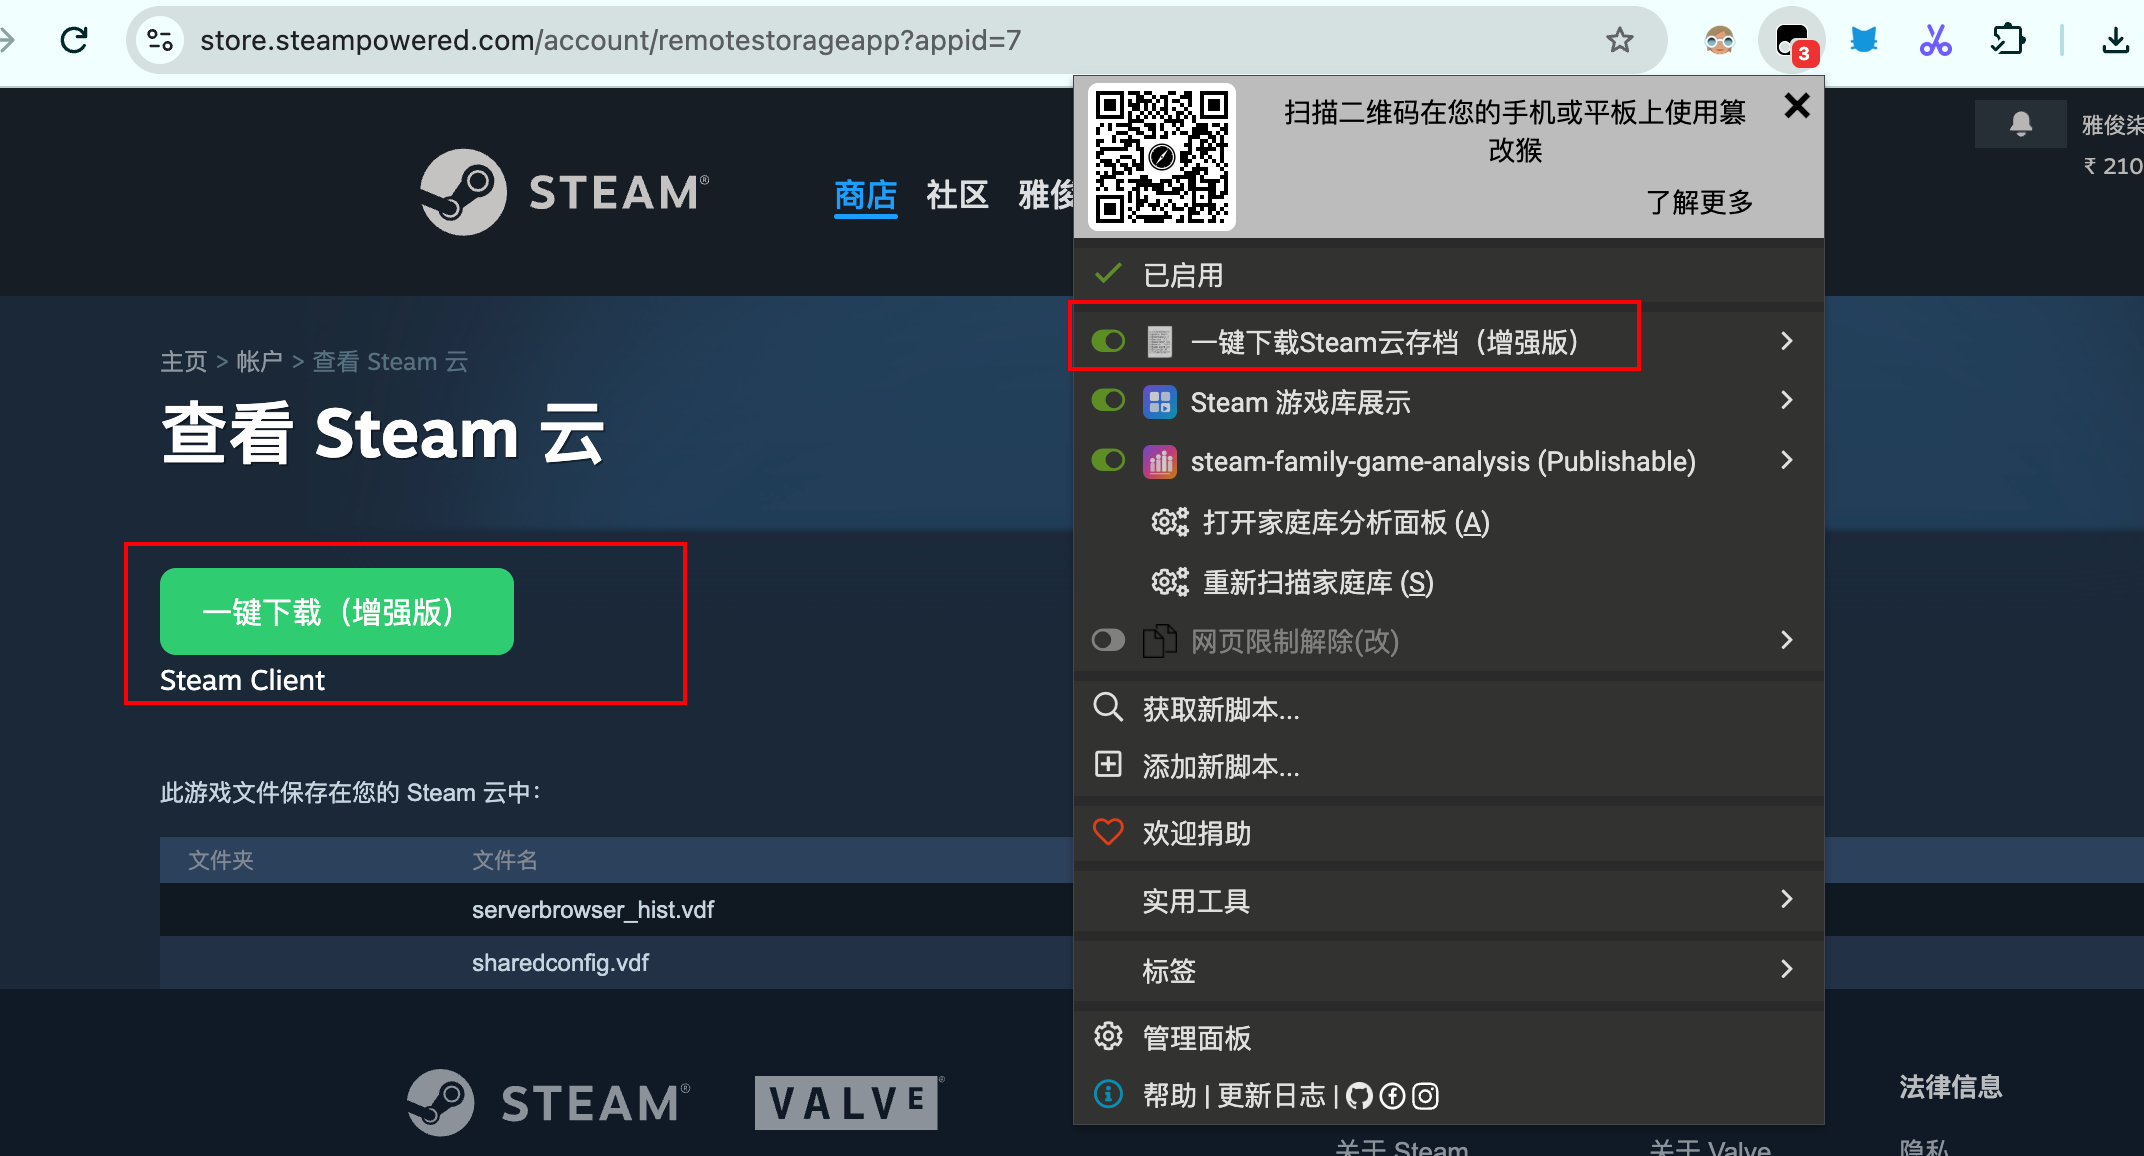
Task: Open the Extensions puzzle piece icon
Action: pos(2008,40)
